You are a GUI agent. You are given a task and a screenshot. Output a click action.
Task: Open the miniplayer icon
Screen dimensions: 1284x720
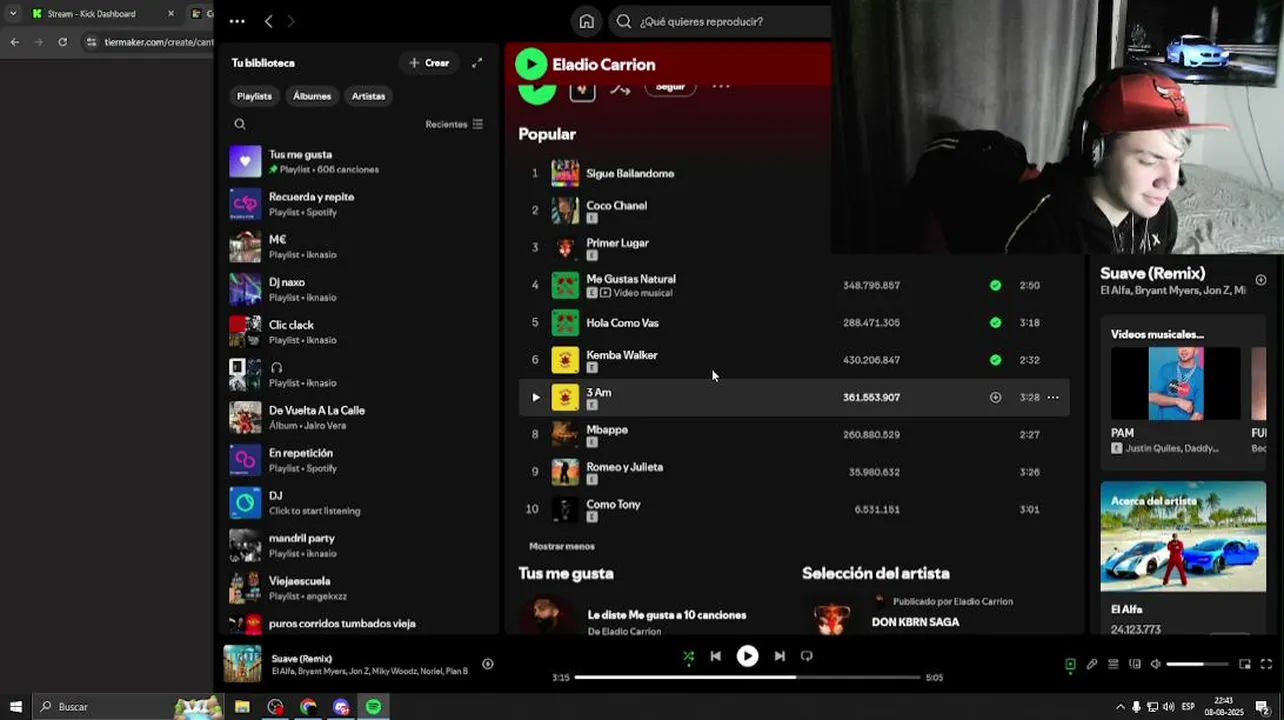(1245, 664)
